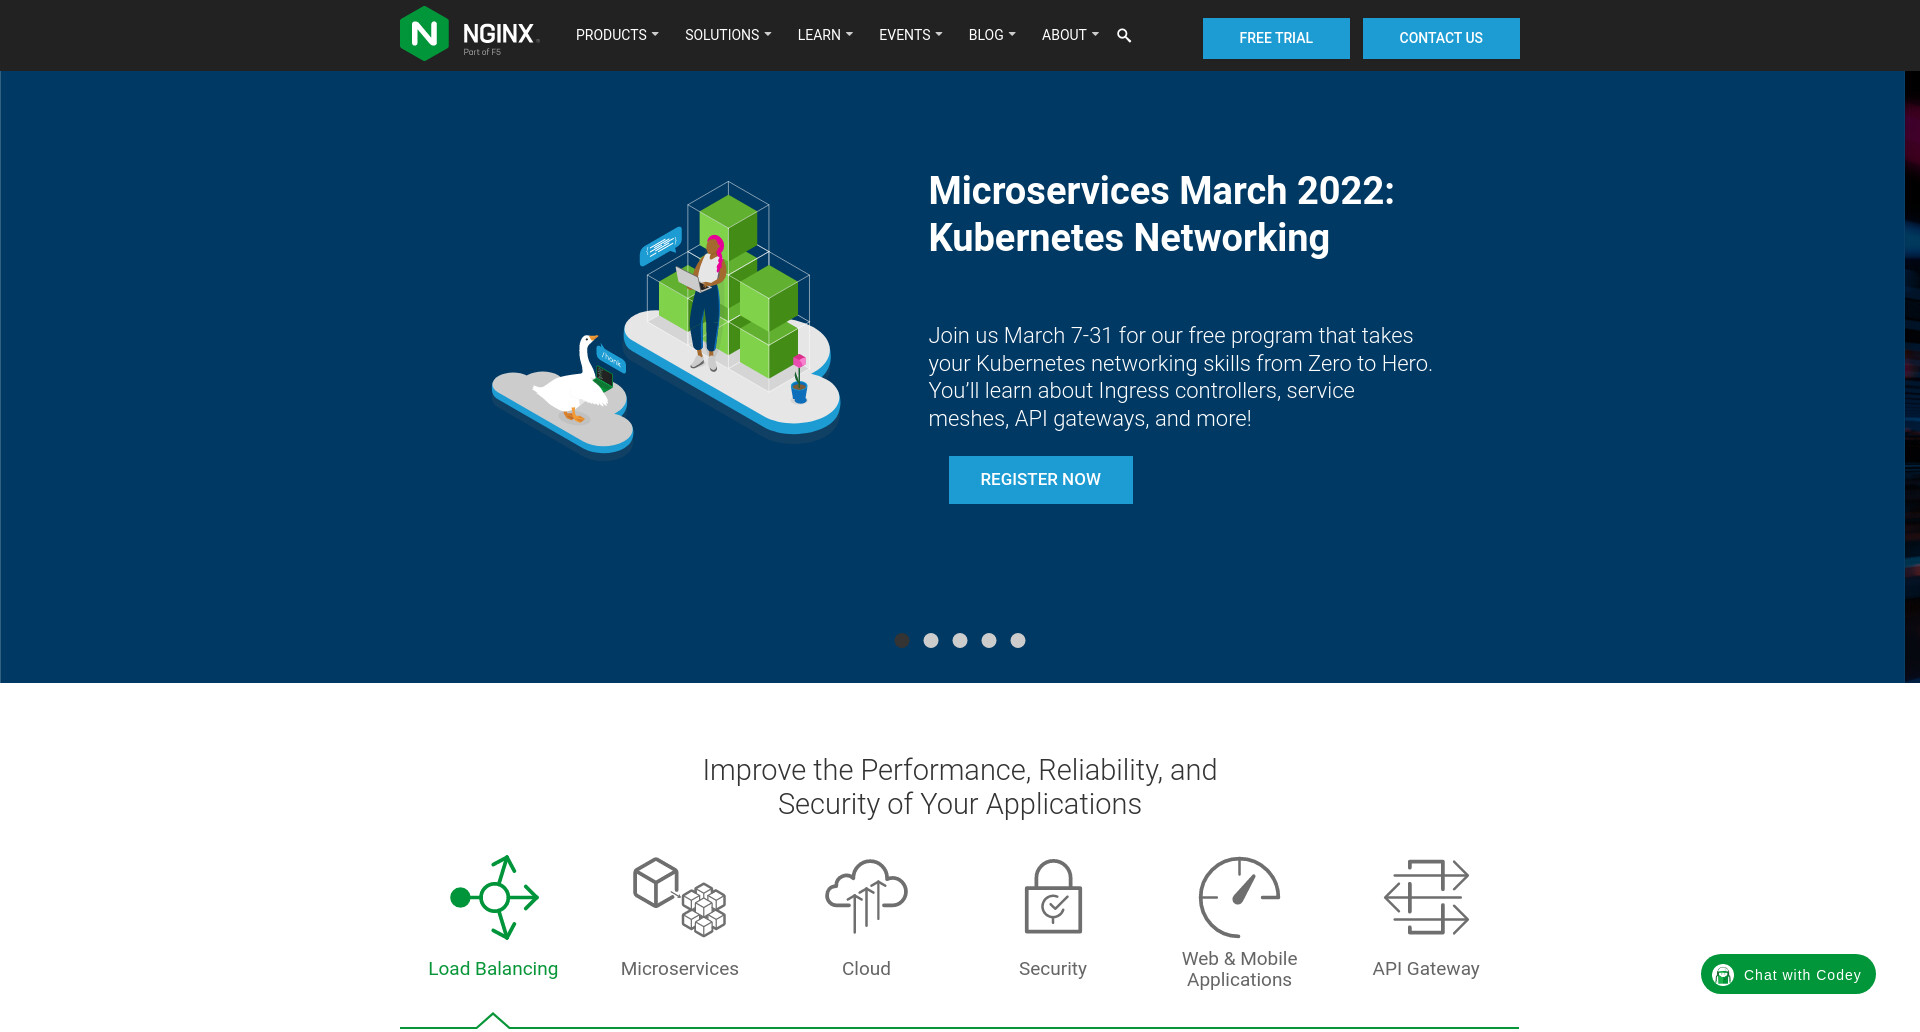
Task: Open the Load Balancing tab label
Action: 493,969
